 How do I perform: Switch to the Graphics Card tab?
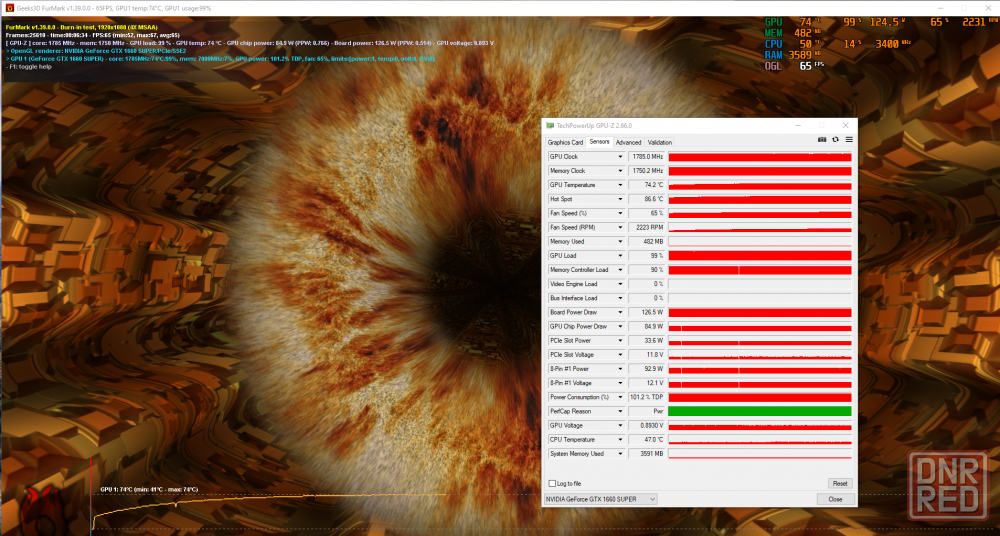point(565,142)
